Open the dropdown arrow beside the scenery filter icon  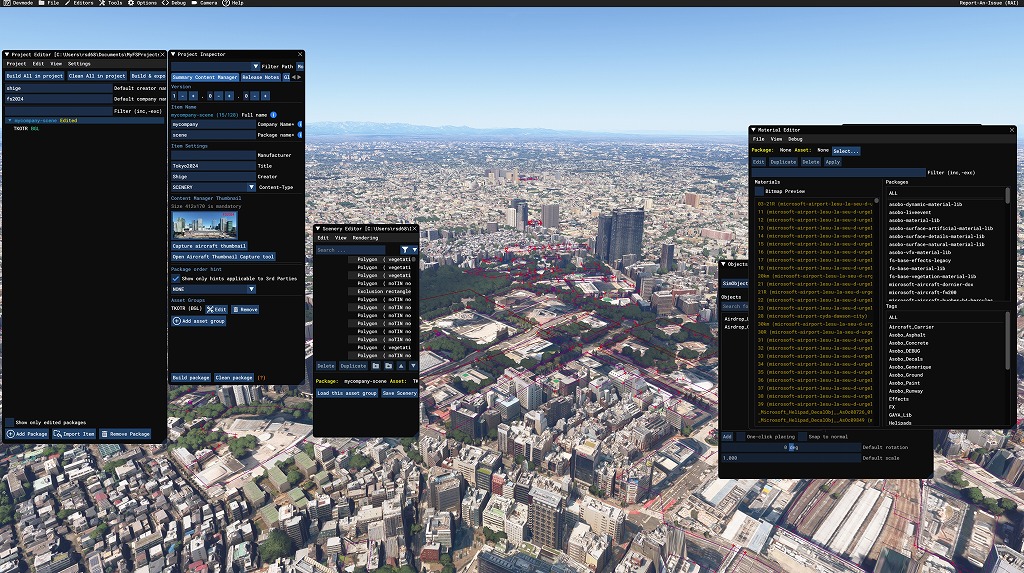(414, 250)
